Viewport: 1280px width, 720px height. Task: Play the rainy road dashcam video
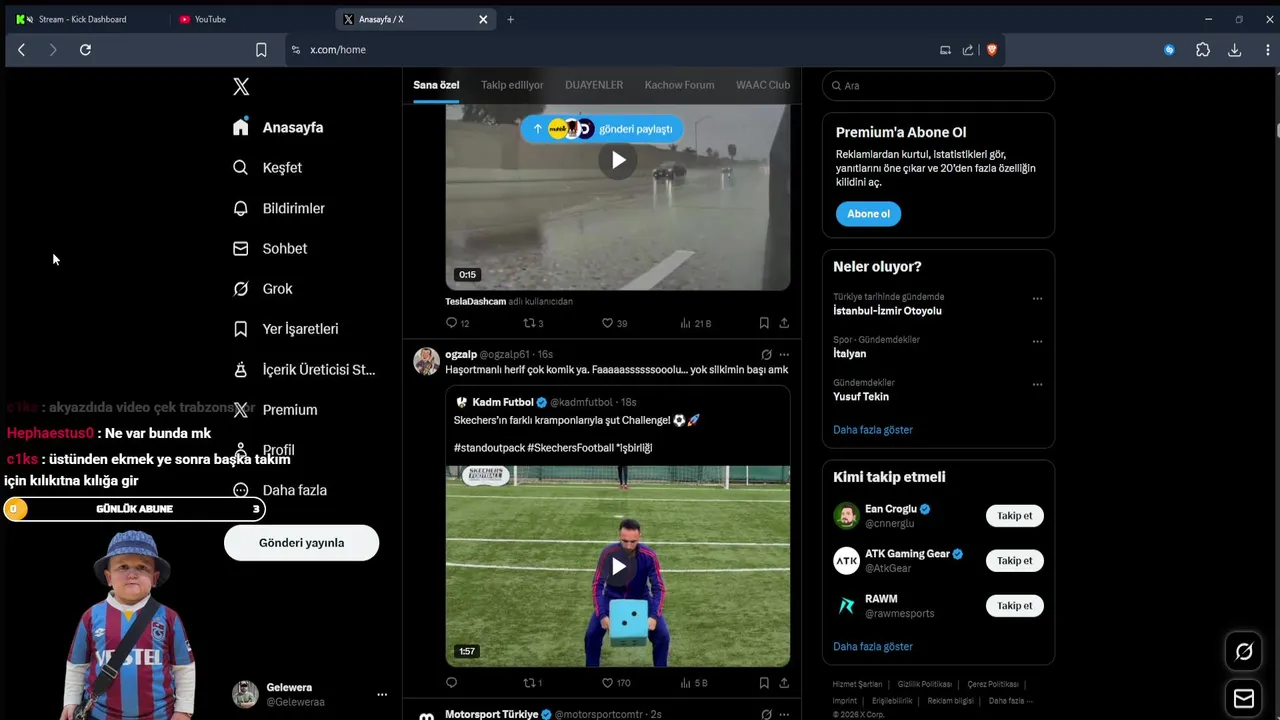tap(618, 160)
